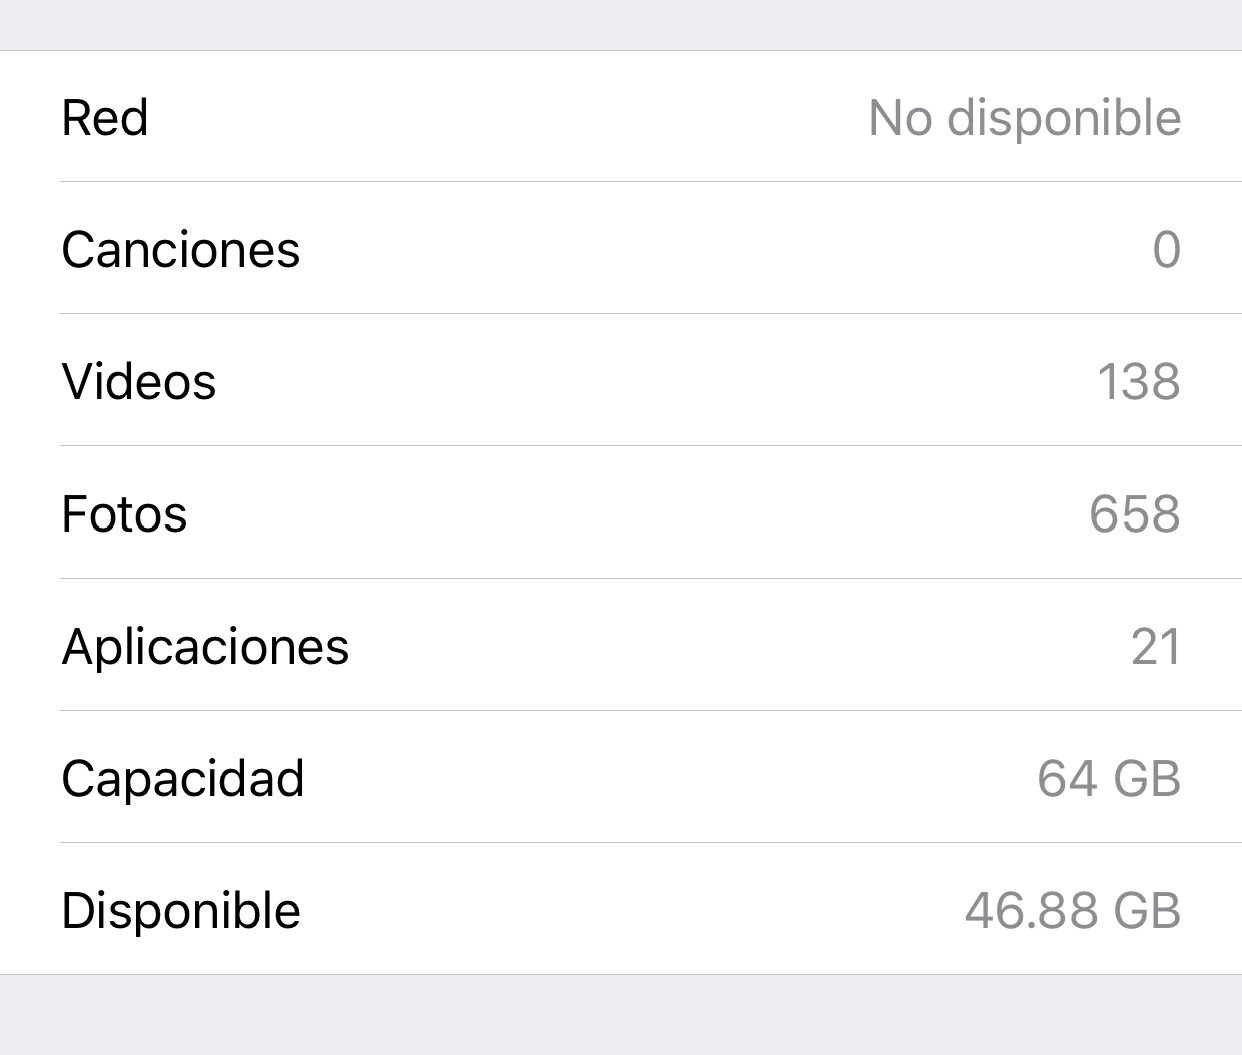Tap the Aplicaciones count 21
The width and height of the screenshot is (1242, 1055).
(1155, 646)
